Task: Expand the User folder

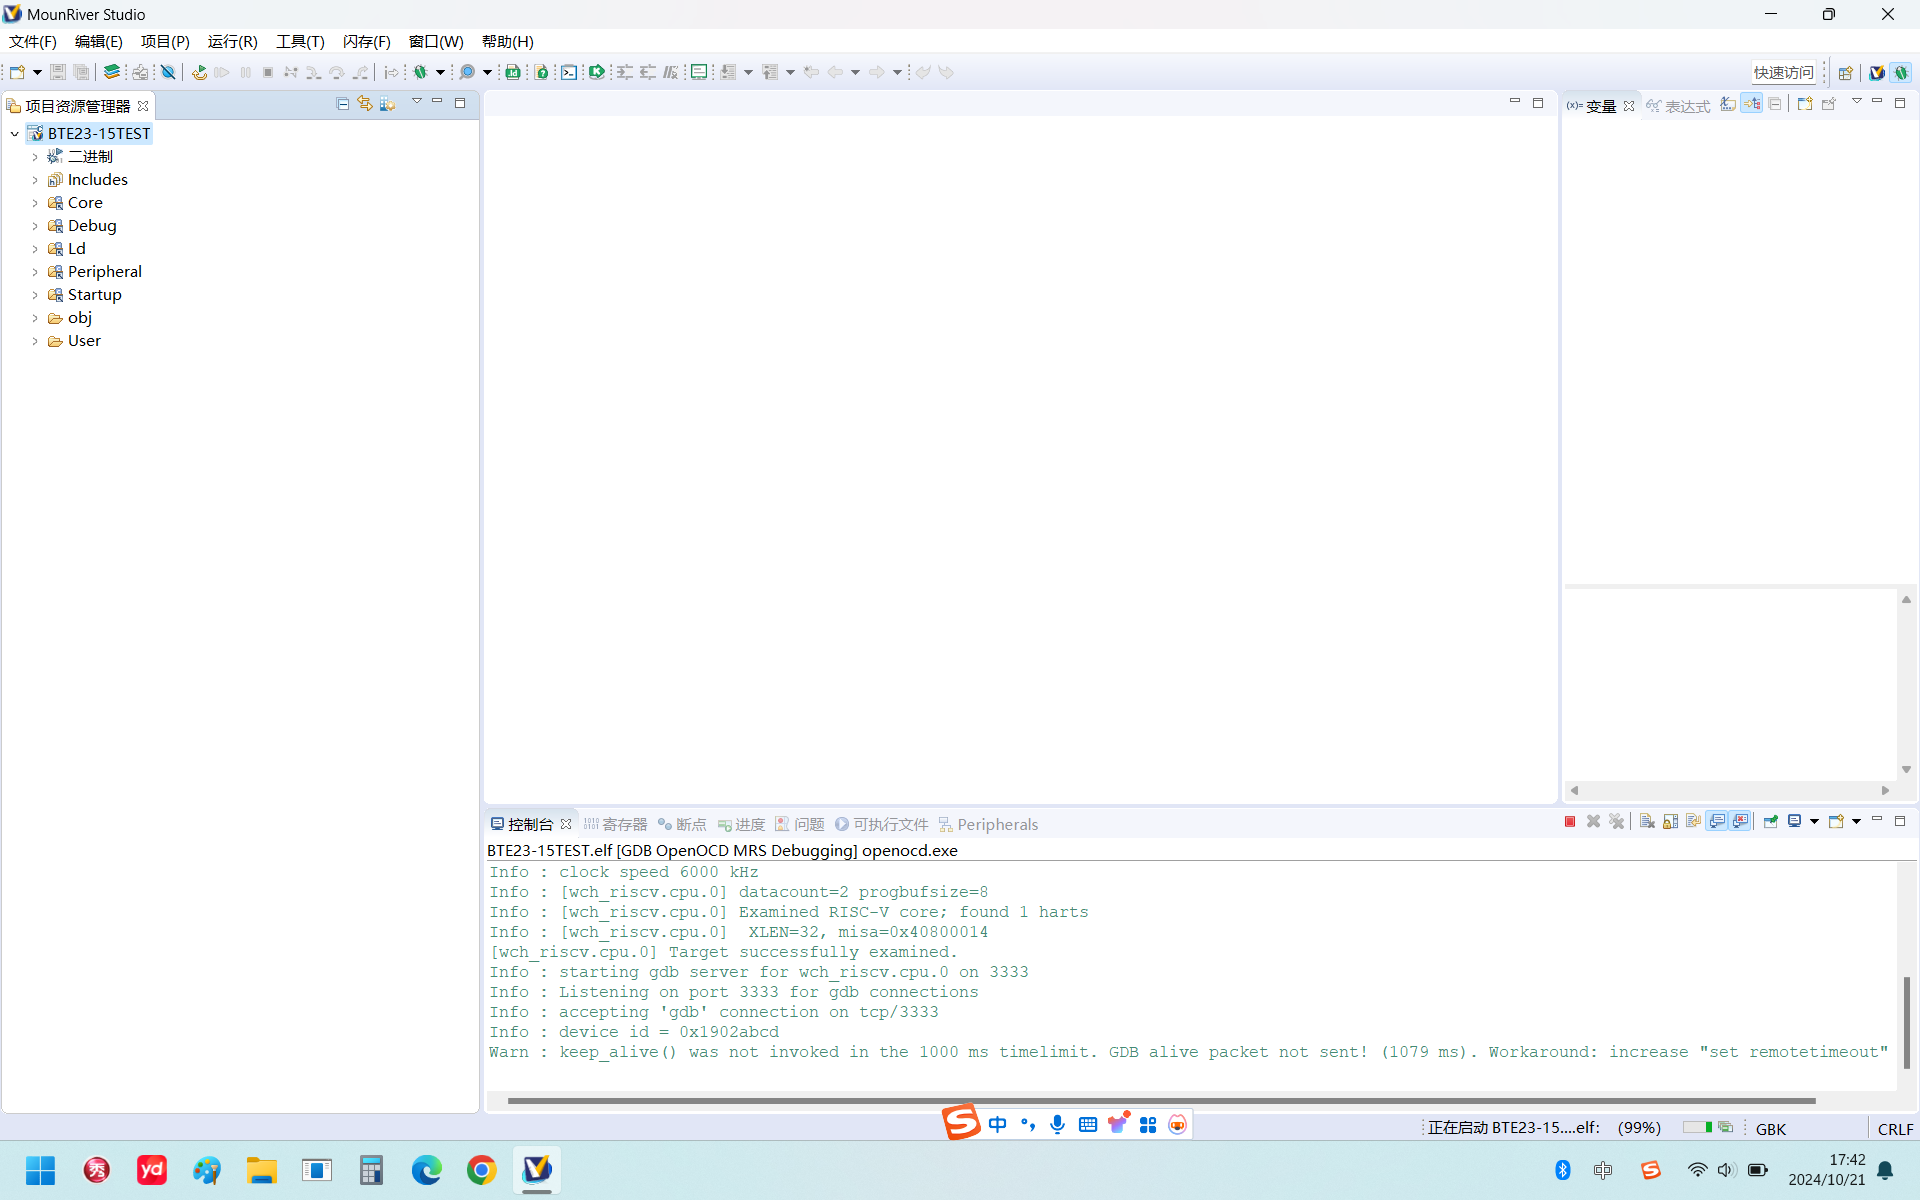Action: (35, 341)
